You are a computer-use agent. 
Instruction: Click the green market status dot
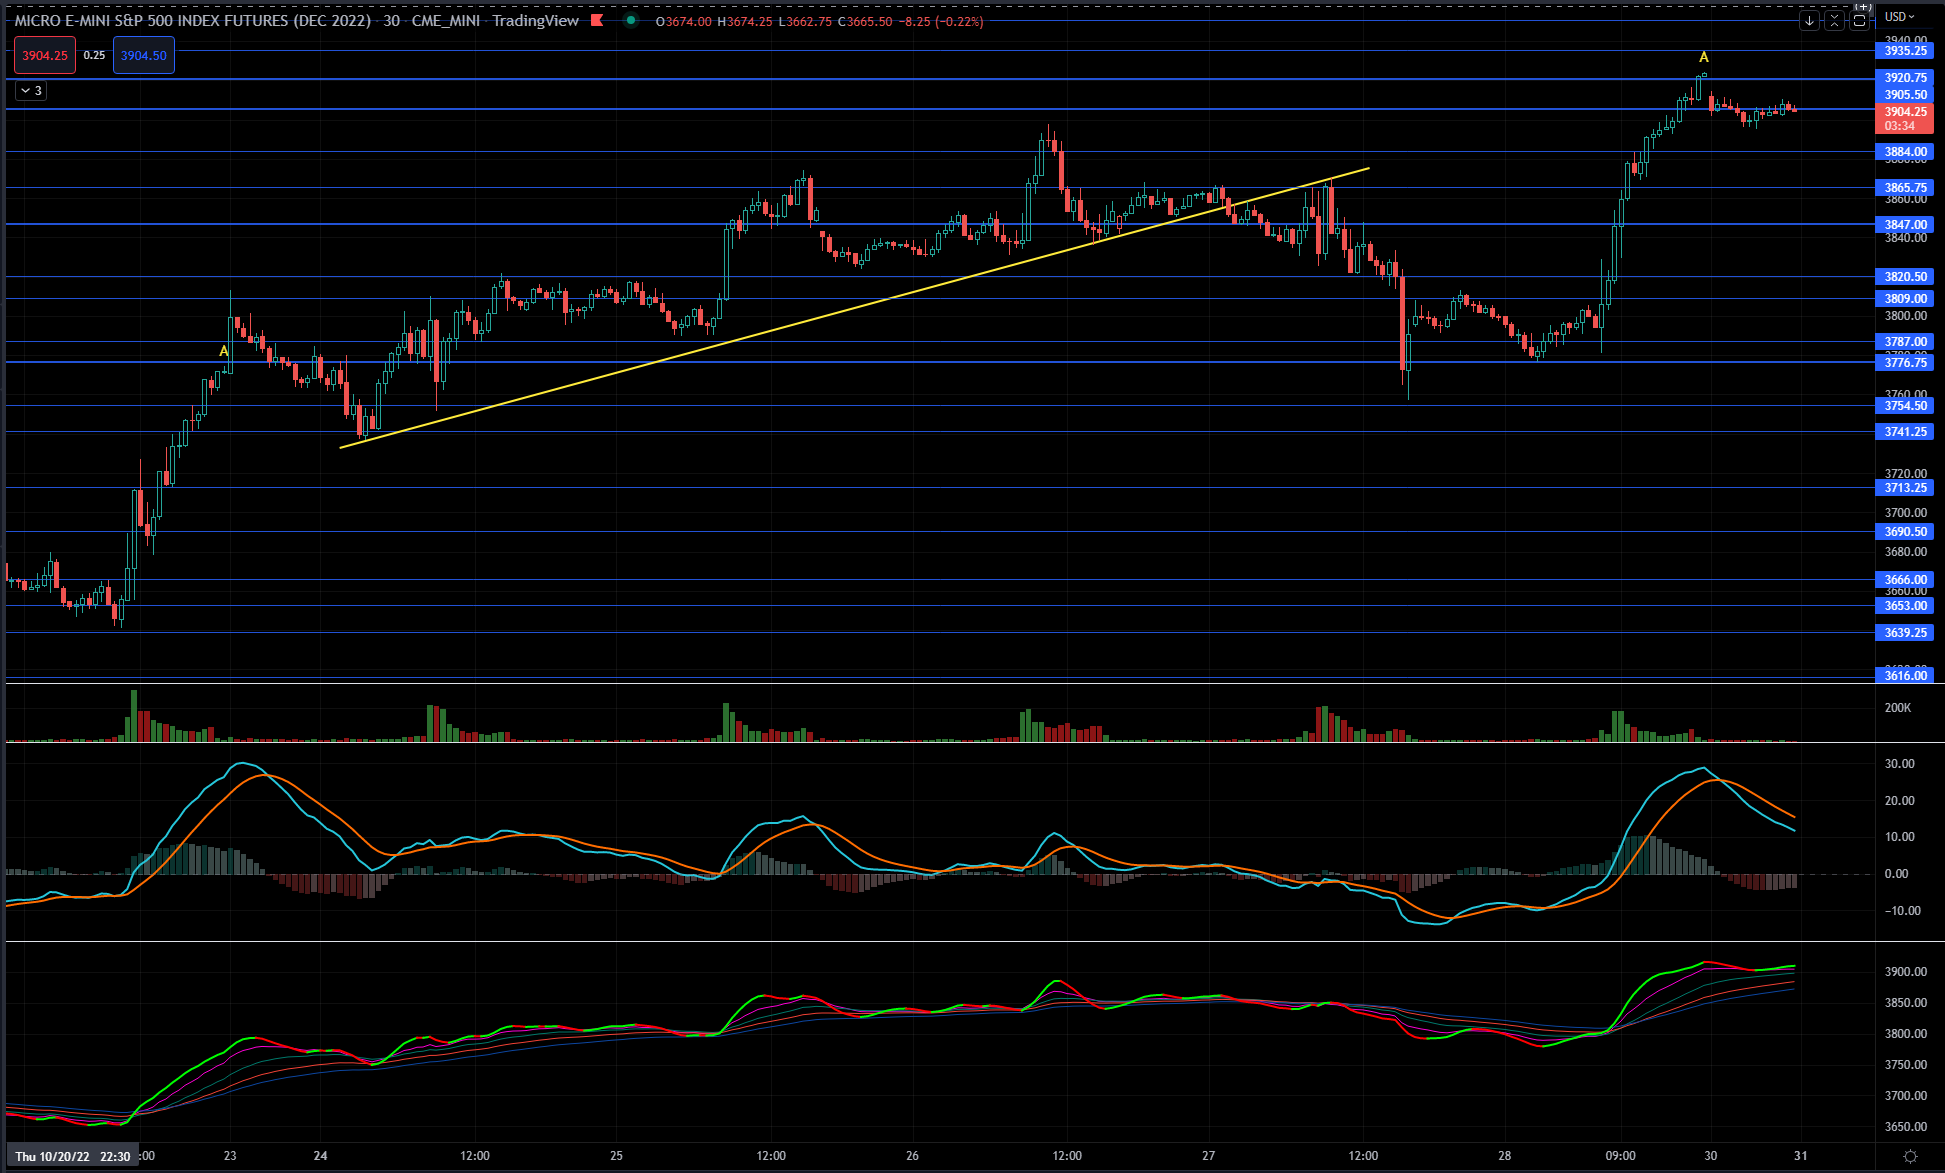click(x=631, y=20)
